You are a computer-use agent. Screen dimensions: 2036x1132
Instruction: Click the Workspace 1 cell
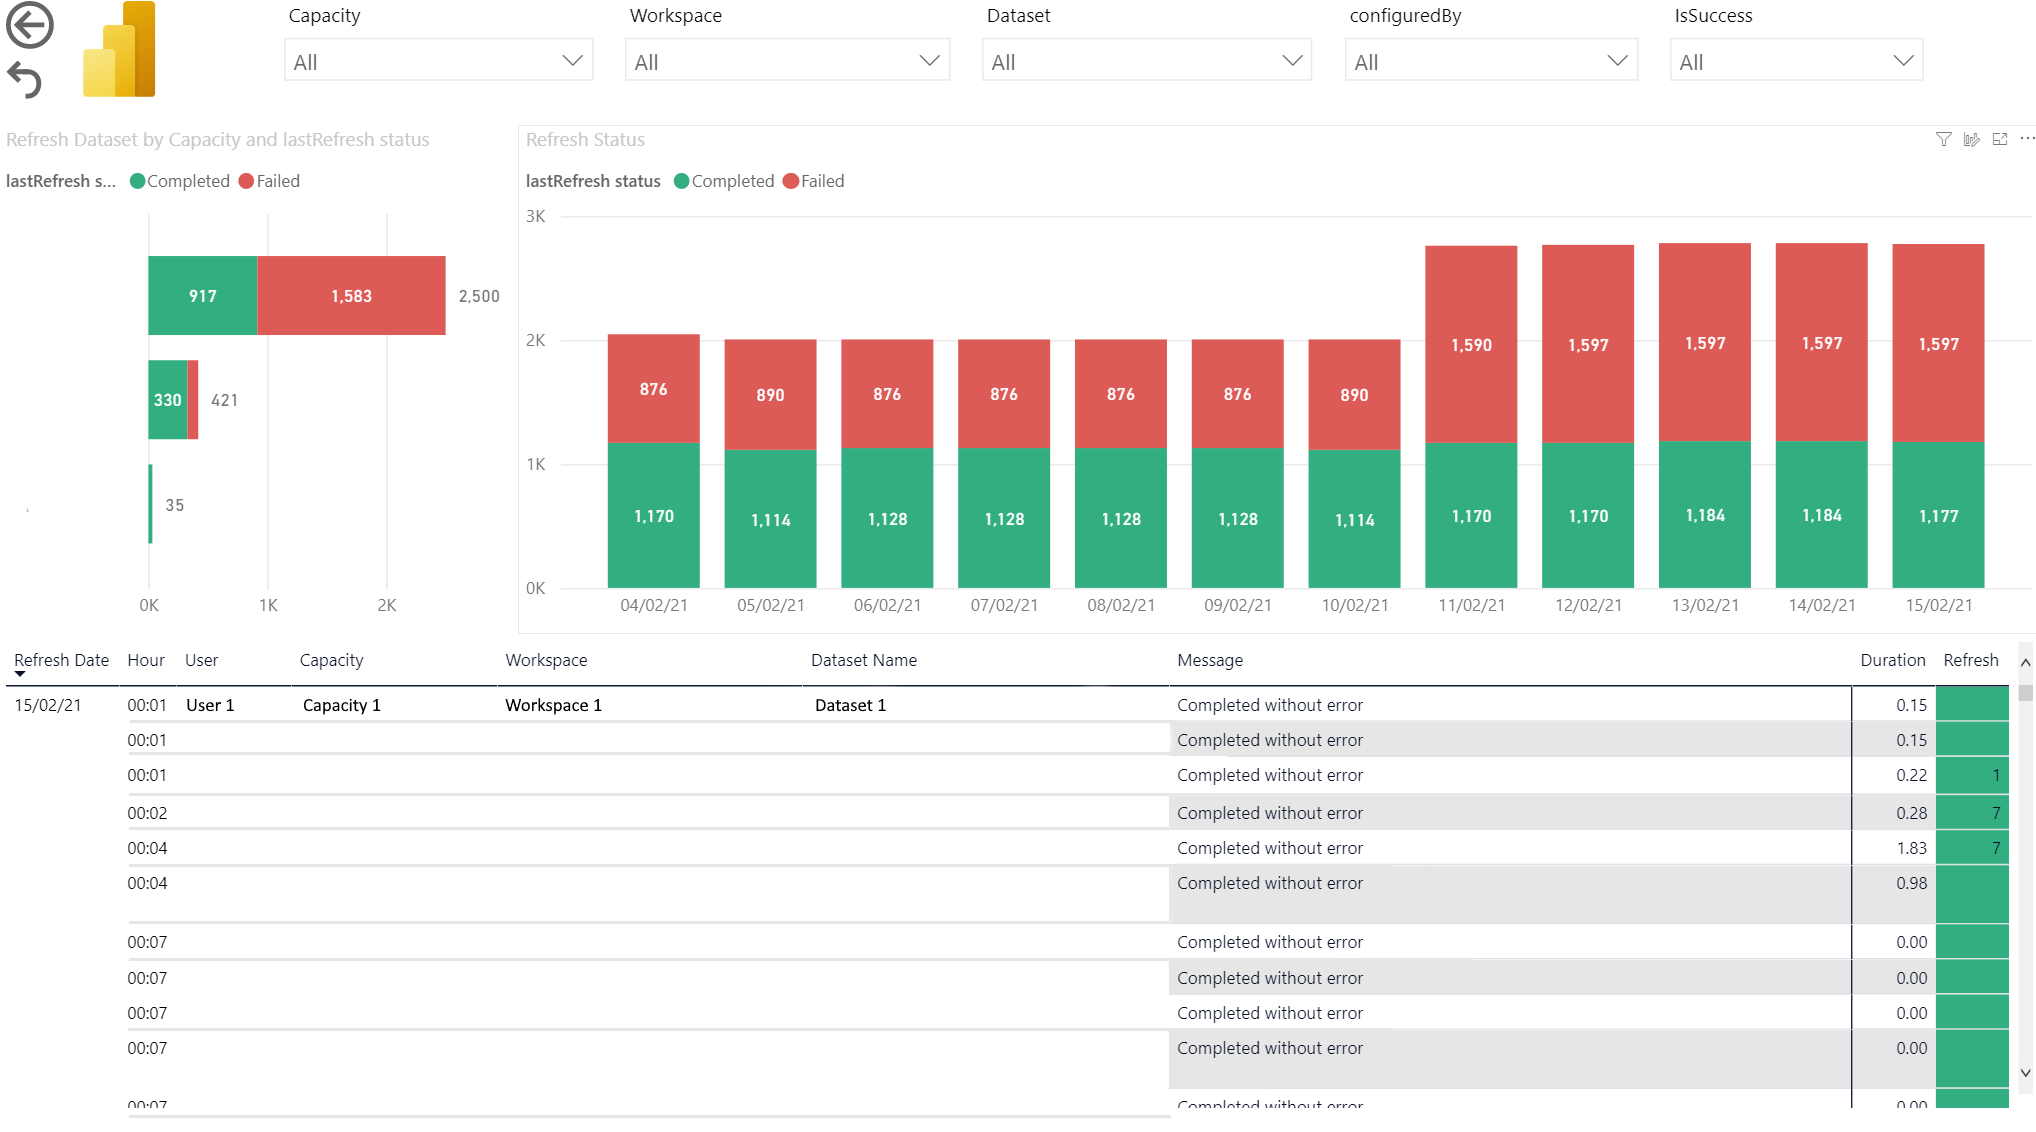coord(553,705)
